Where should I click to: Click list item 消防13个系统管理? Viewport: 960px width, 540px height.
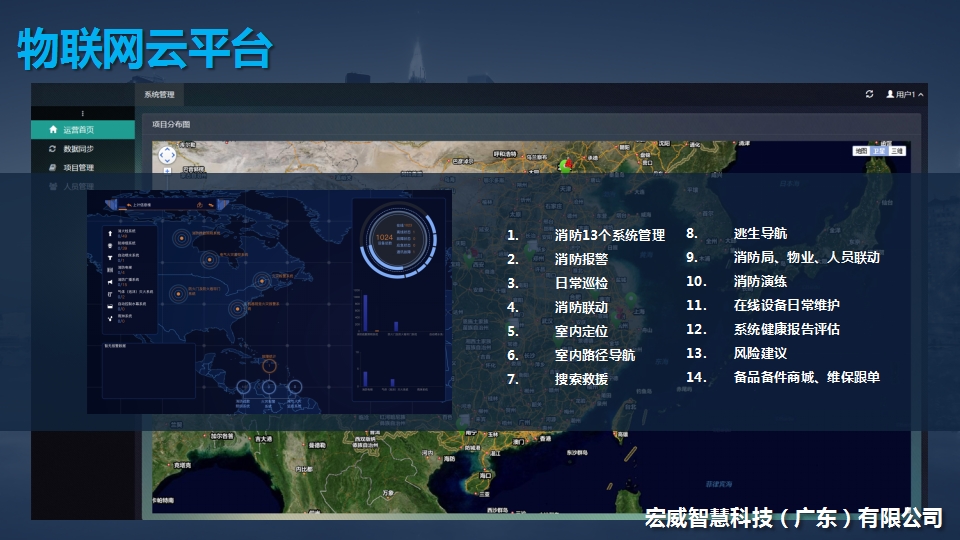(x=610, y=235)
